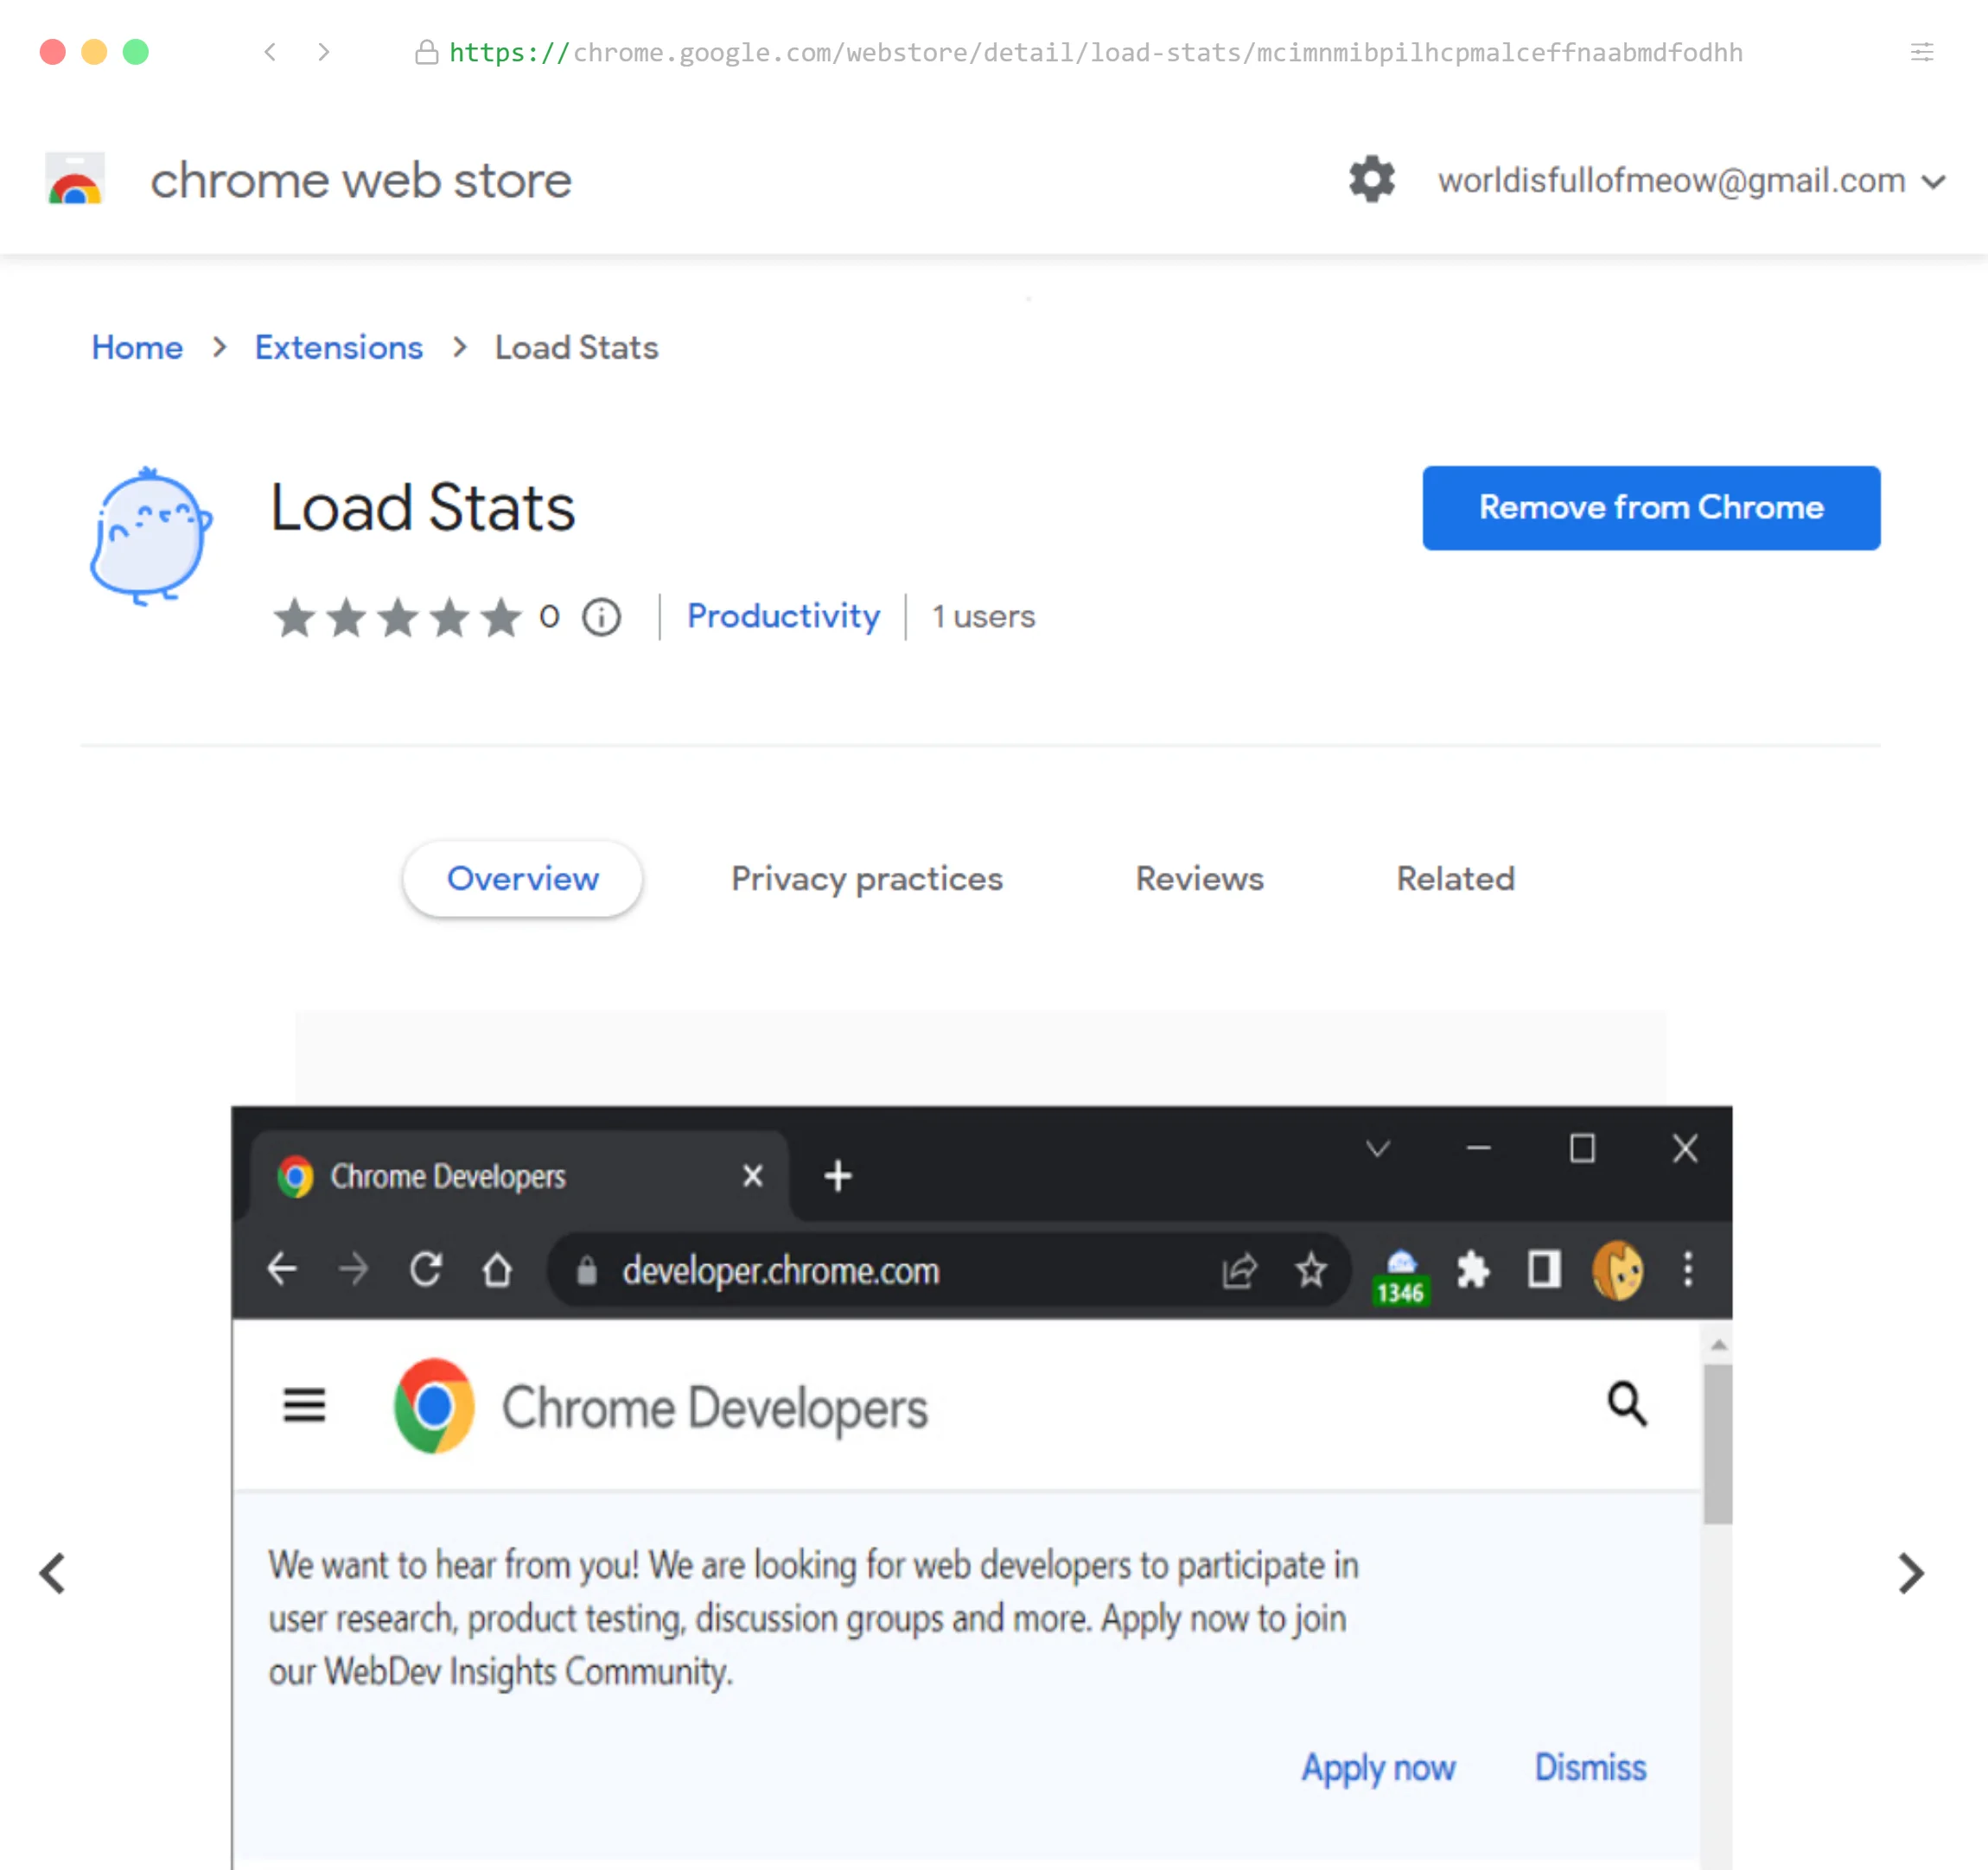Click the five-star rating display
1988x1870 pixels.
[x=397, y=617]
